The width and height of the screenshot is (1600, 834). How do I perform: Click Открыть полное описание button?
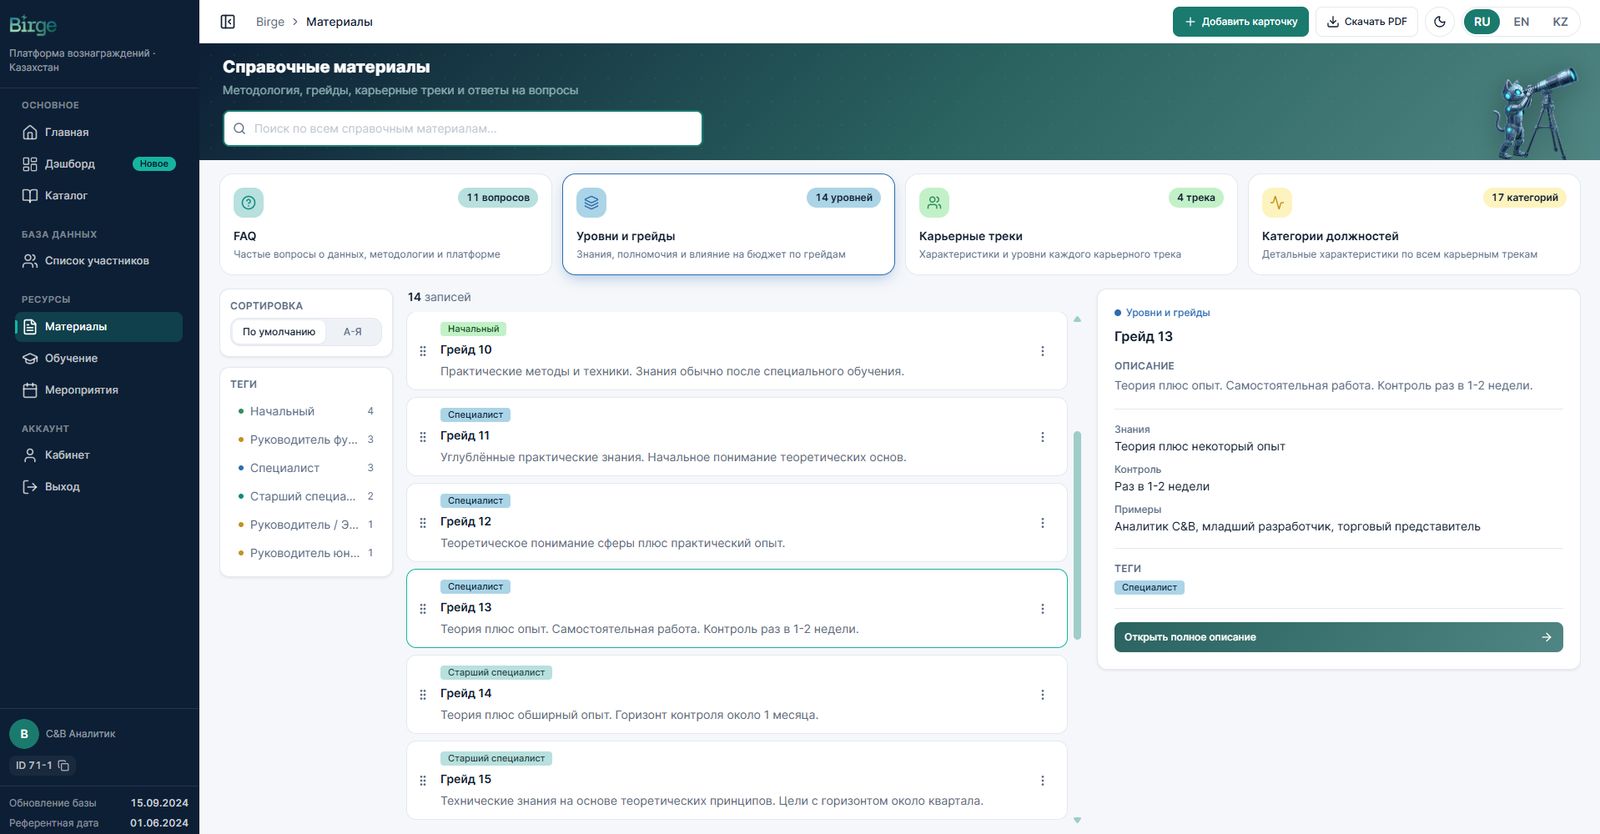click(1338, 637)
